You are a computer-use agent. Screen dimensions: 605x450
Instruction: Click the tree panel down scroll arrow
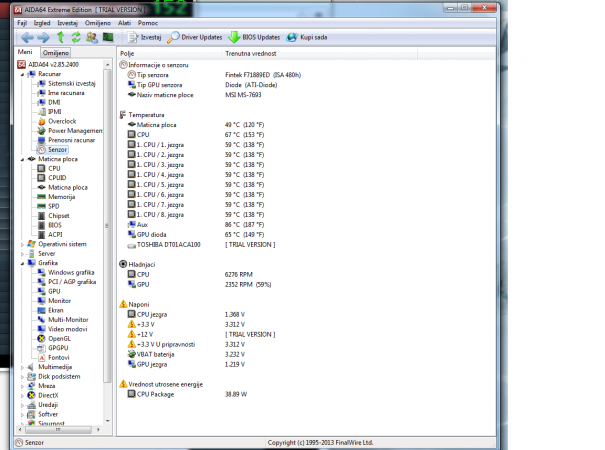108,421
